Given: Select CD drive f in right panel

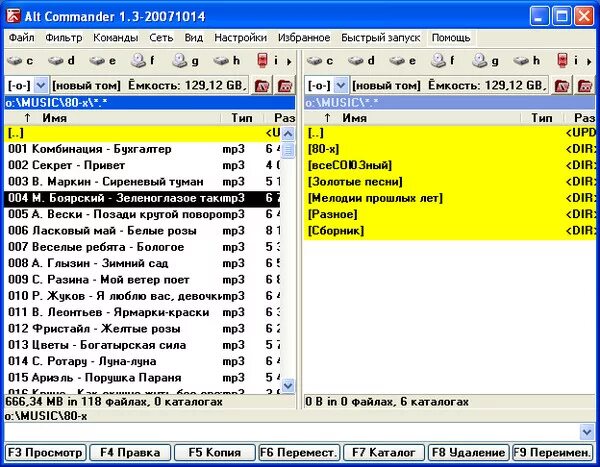Looking at the screenshot, I should pos(443,60).
